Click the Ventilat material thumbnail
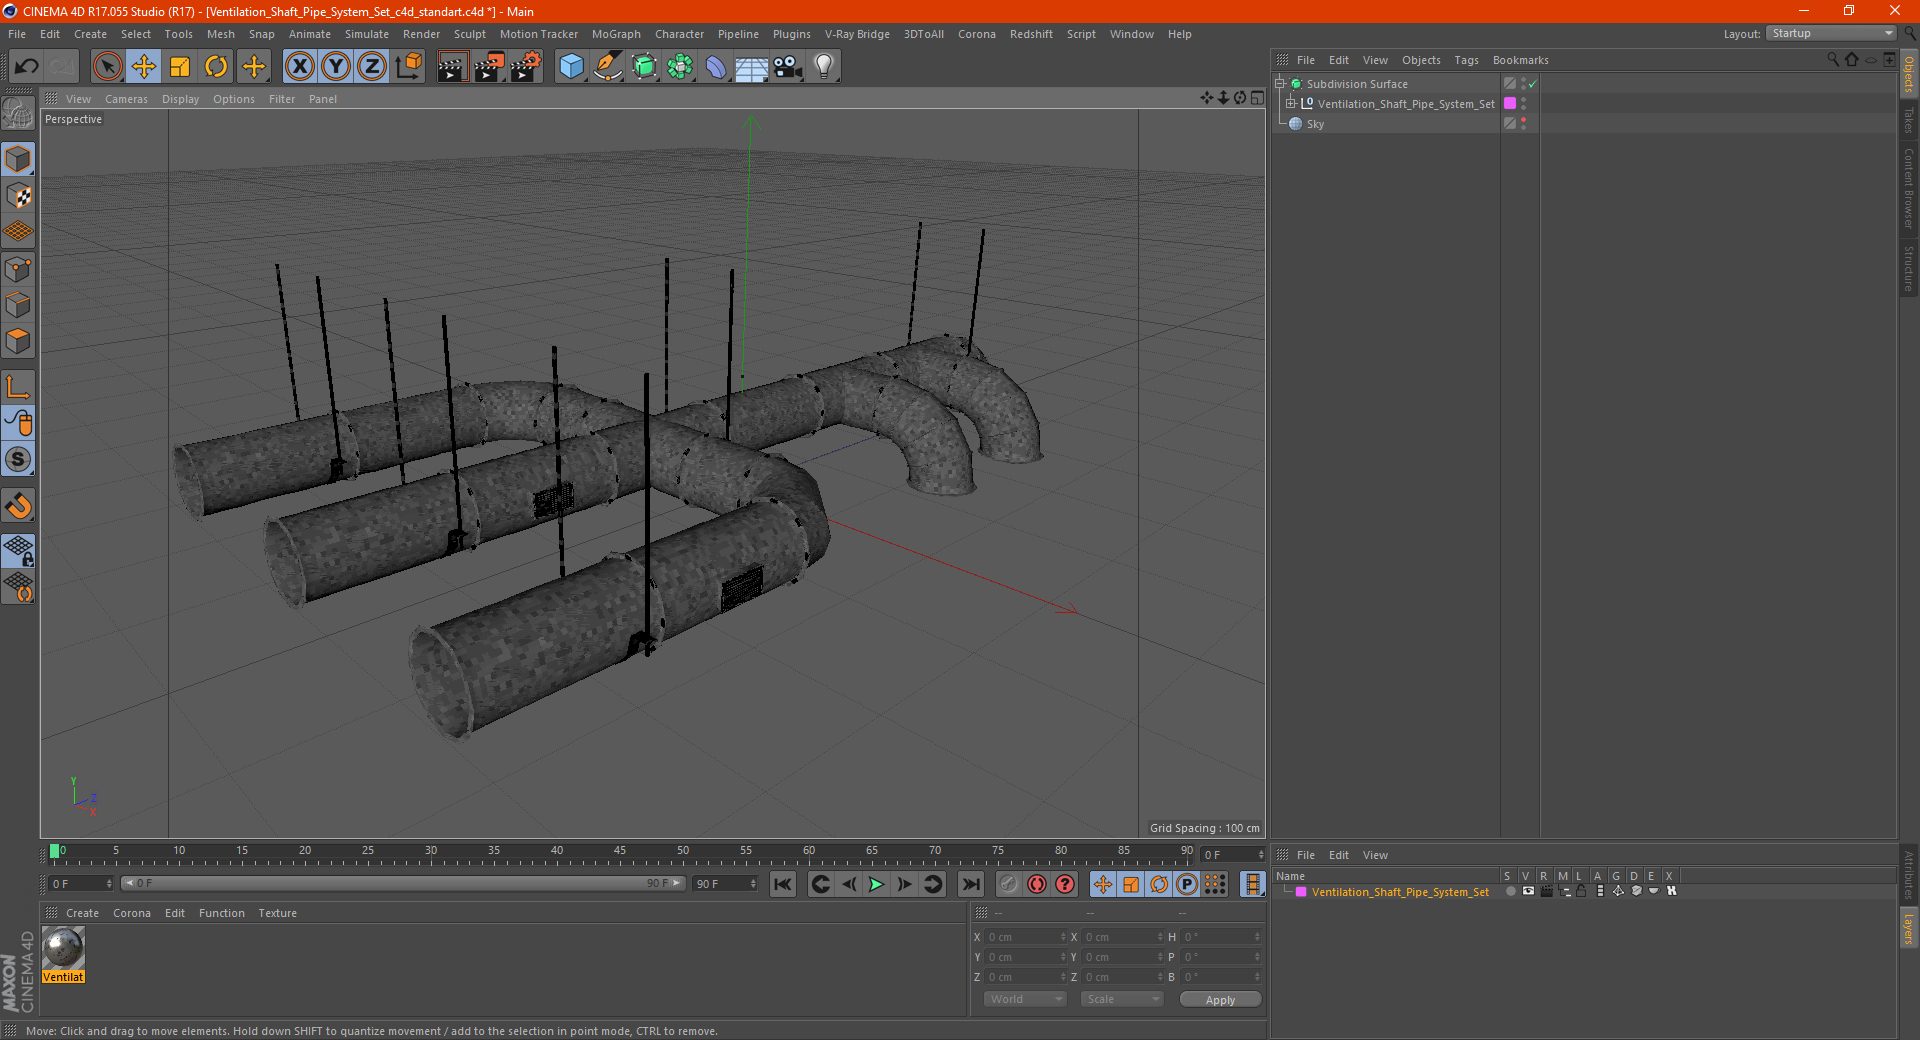Viewport: 1920px width, 1040px height. [x=63, y=948]
